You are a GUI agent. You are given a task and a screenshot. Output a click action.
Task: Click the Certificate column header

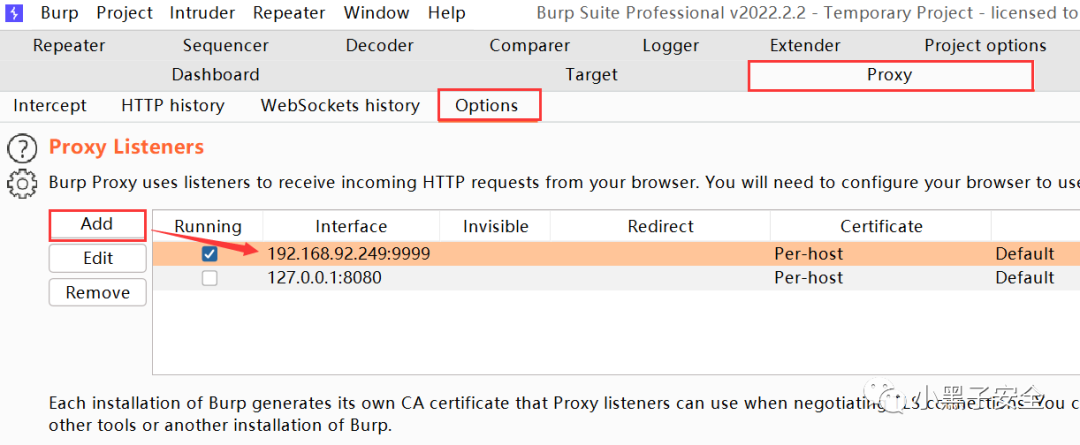click(881, 226)
